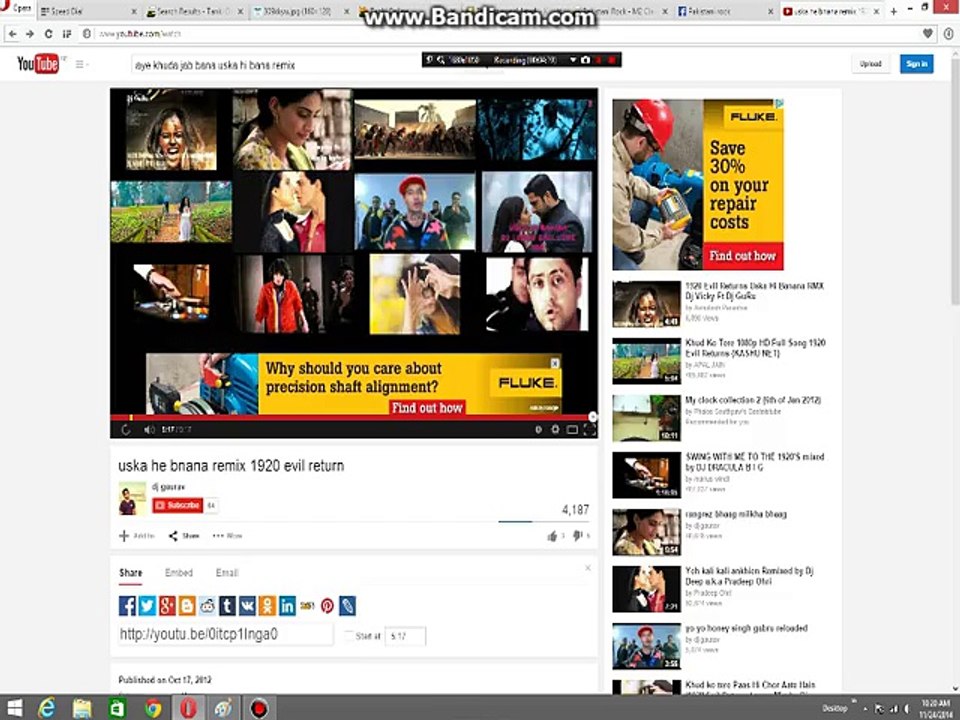The width and height of the screenshot is (960, 720).
Task: Open video player settings gear
Action: coord(555,430)
